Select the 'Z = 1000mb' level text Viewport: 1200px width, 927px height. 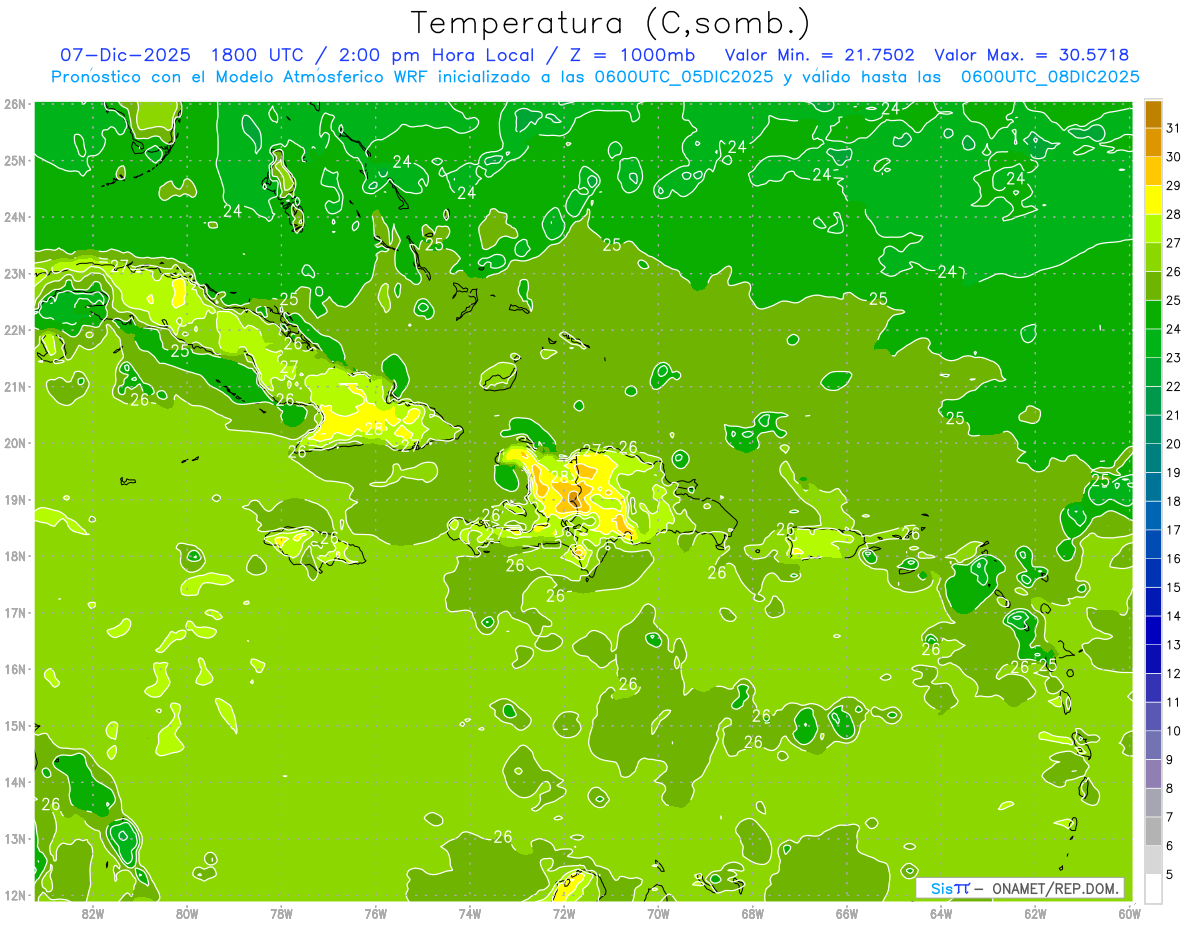pyautogui.click(x=632, y=55)
